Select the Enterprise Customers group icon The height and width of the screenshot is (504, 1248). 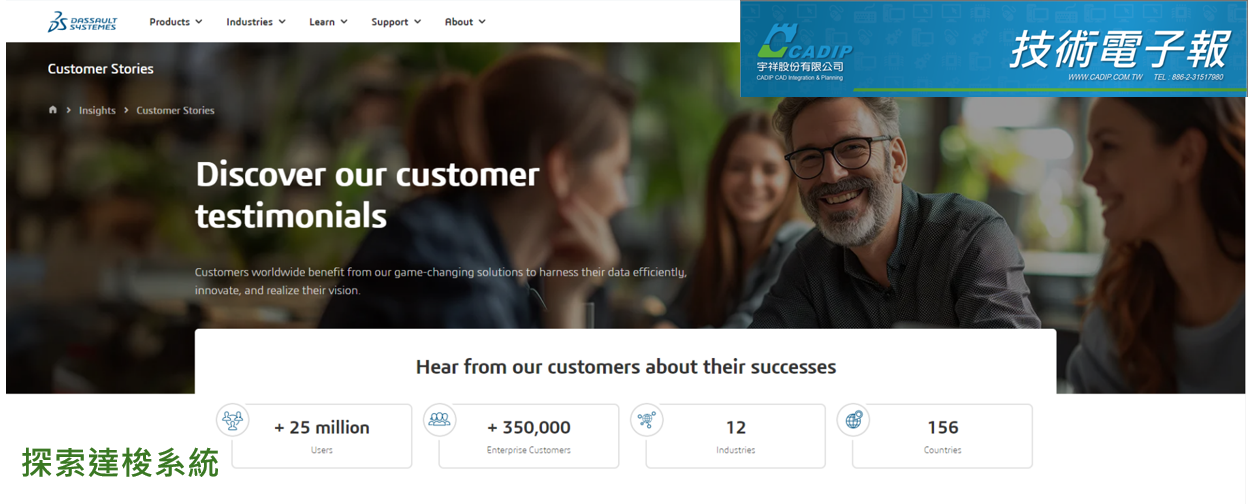(440, 420)
